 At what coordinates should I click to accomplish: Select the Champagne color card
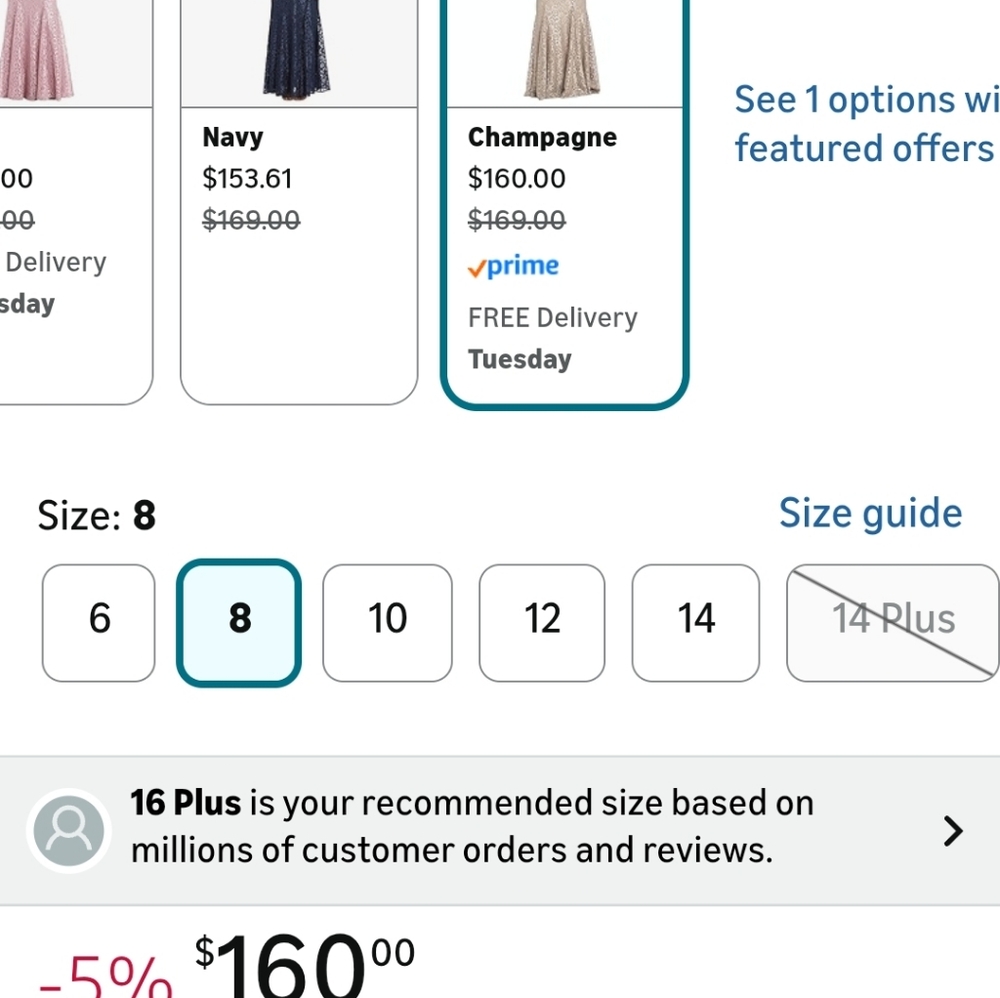point(564,202)
